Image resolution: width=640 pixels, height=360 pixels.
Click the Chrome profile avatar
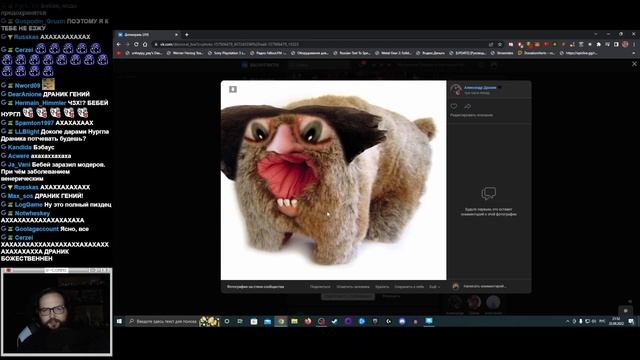coord(625,44)
